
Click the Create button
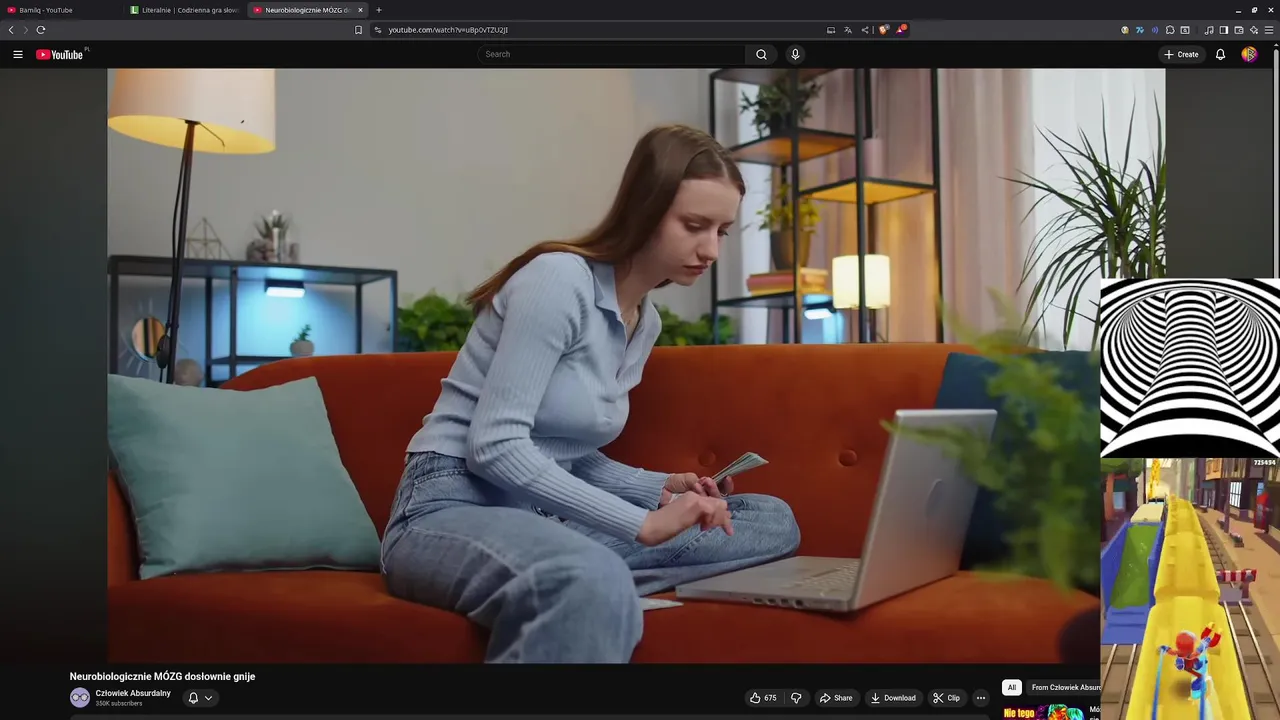click(1181, 54)
